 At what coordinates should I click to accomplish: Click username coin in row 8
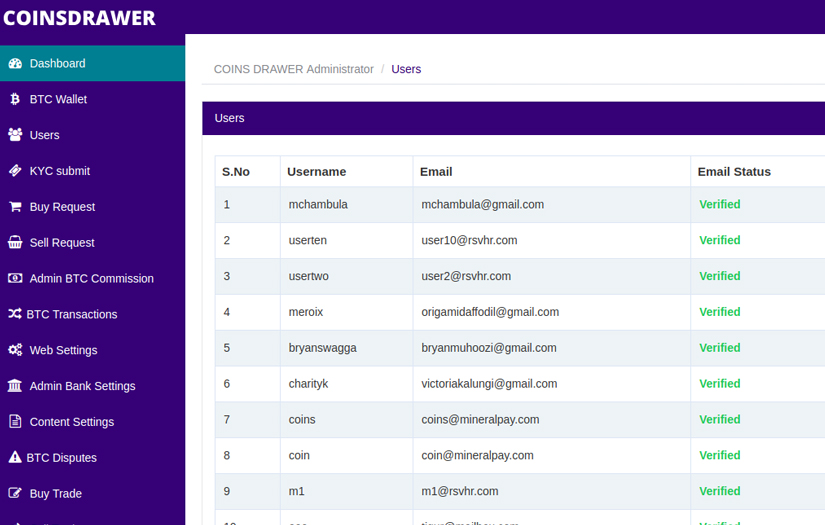tap(299, 455)
